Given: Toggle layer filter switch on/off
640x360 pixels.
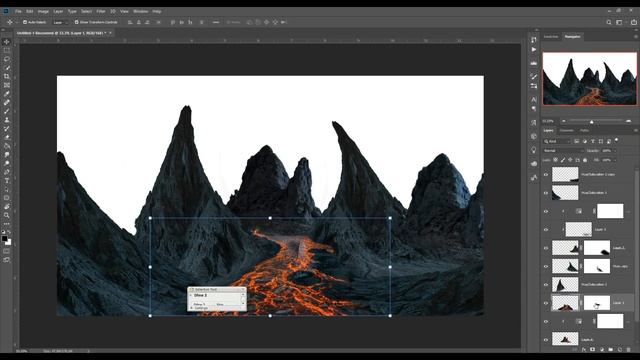Looking at the screenshot, I should [617, 140].
